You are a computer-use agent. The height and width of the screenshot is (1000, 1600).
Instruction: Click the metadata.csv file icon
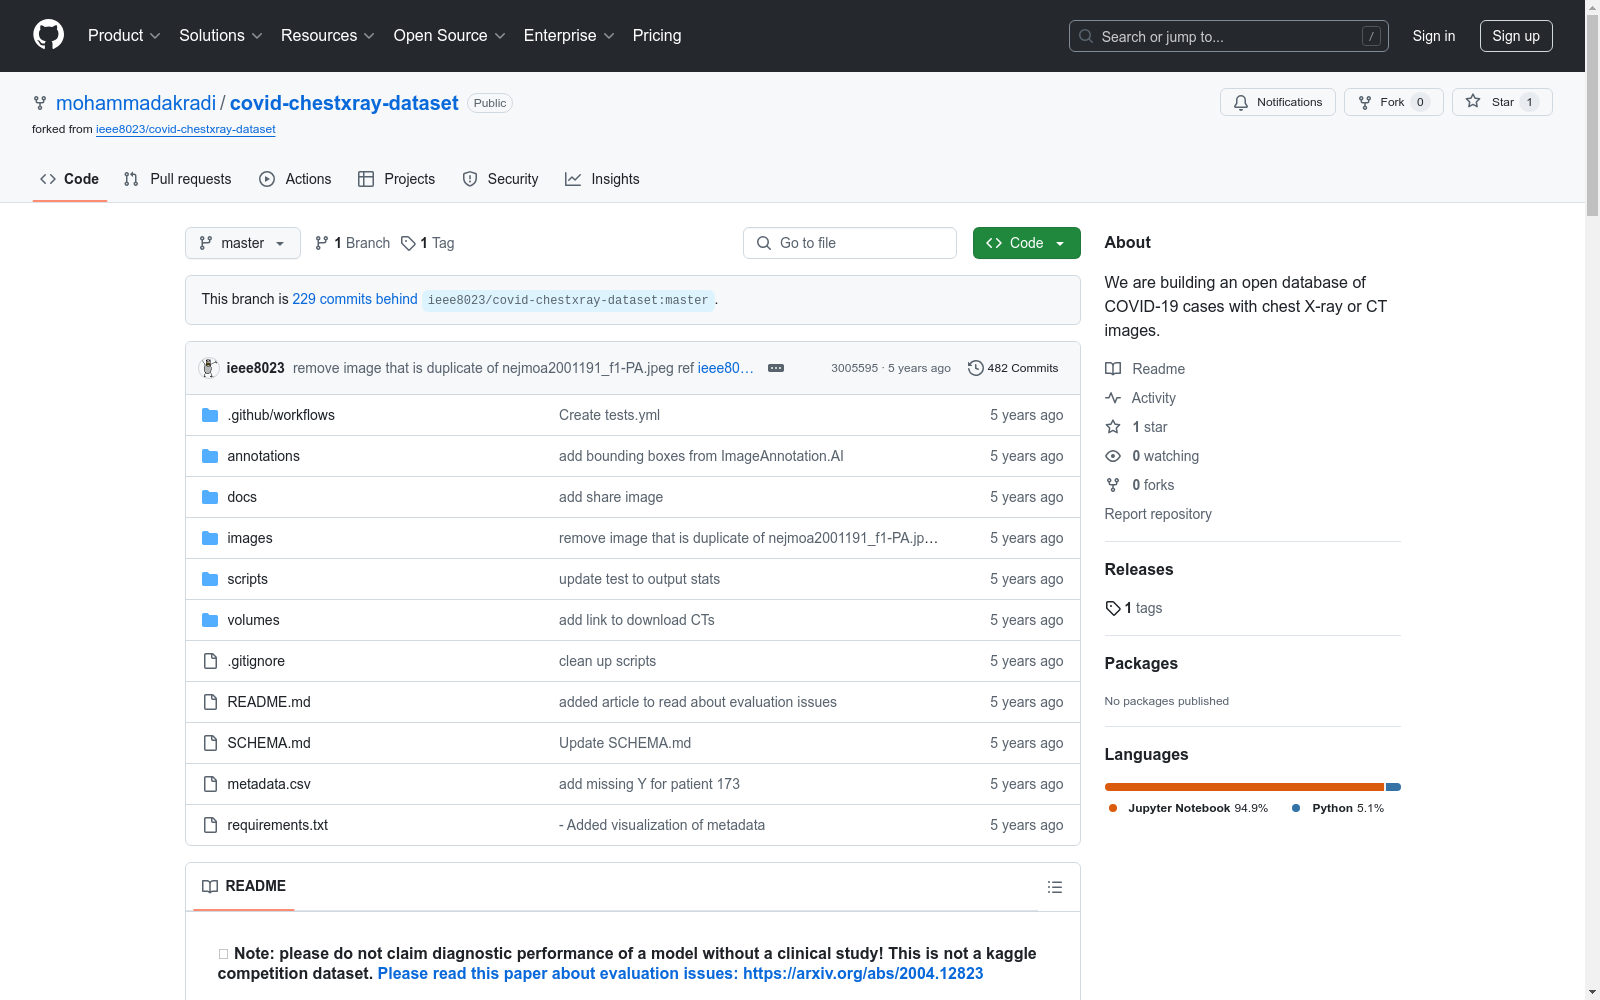click(210, 784)
